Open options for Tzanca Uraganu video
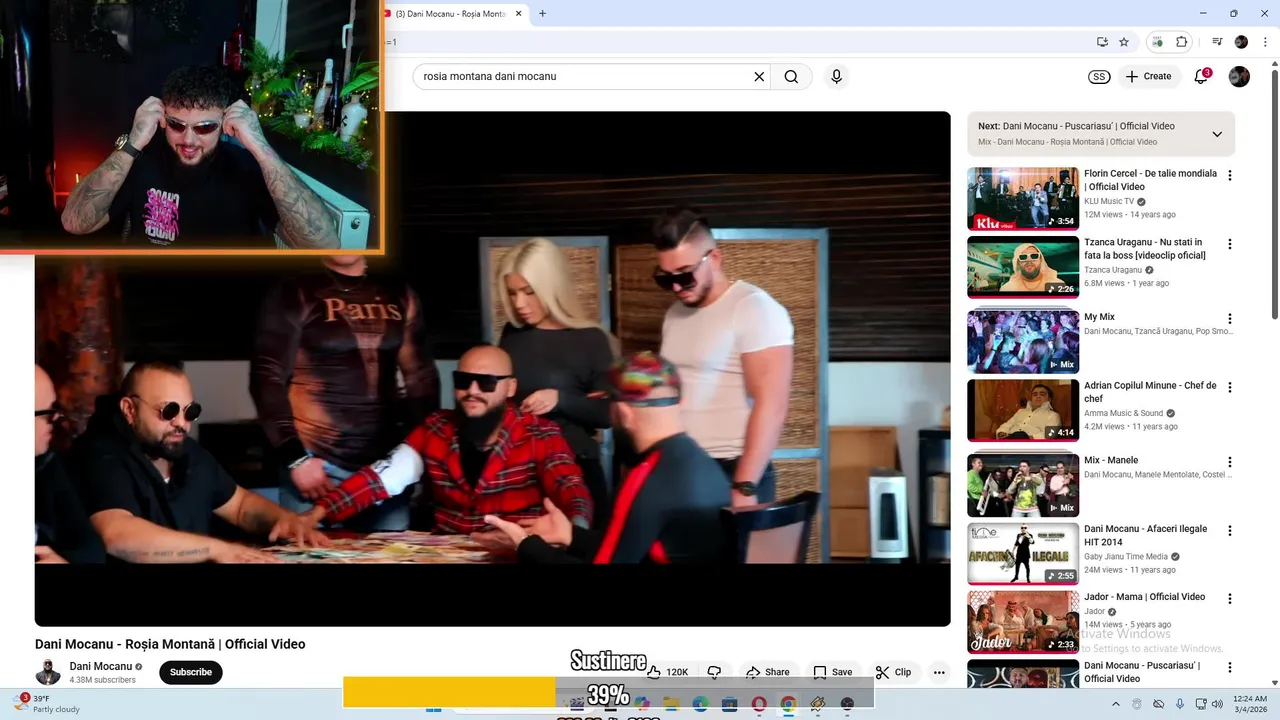Image resolution: width=1280 pixels, height=720 pixels. click(1230, 244)
